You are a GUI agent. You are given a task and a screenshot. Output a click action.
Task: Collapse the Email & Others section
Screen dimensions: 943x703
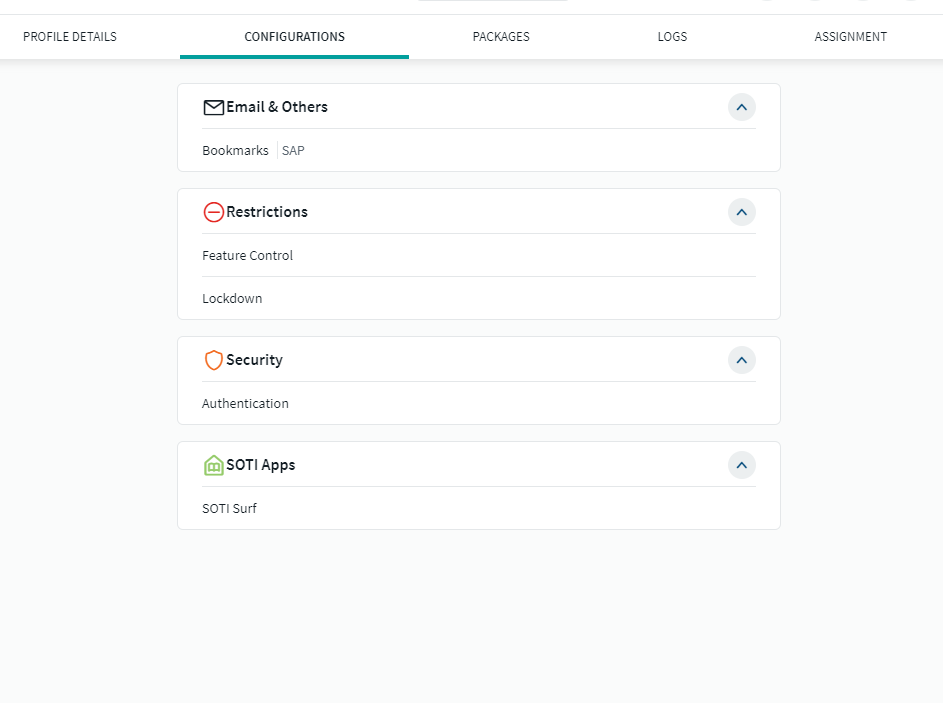[x=741, y=107]
